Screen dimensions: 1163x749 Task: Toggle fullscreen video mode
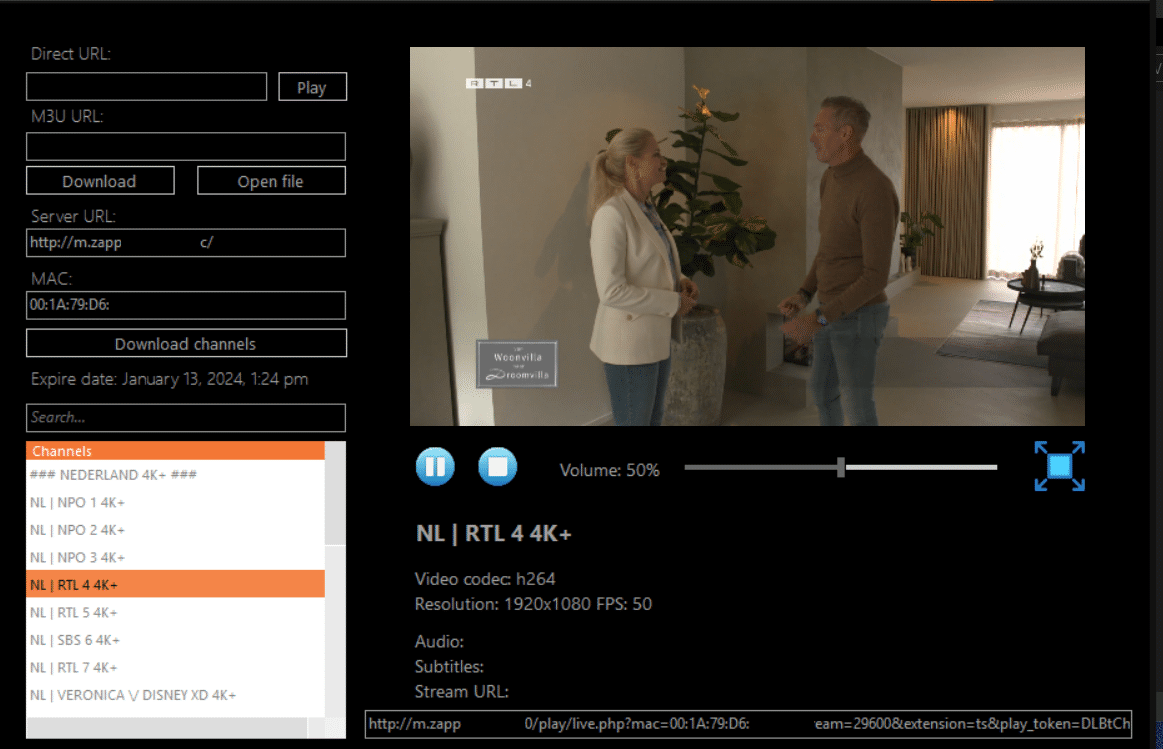pyautogui.click(x=1059, y=466)
